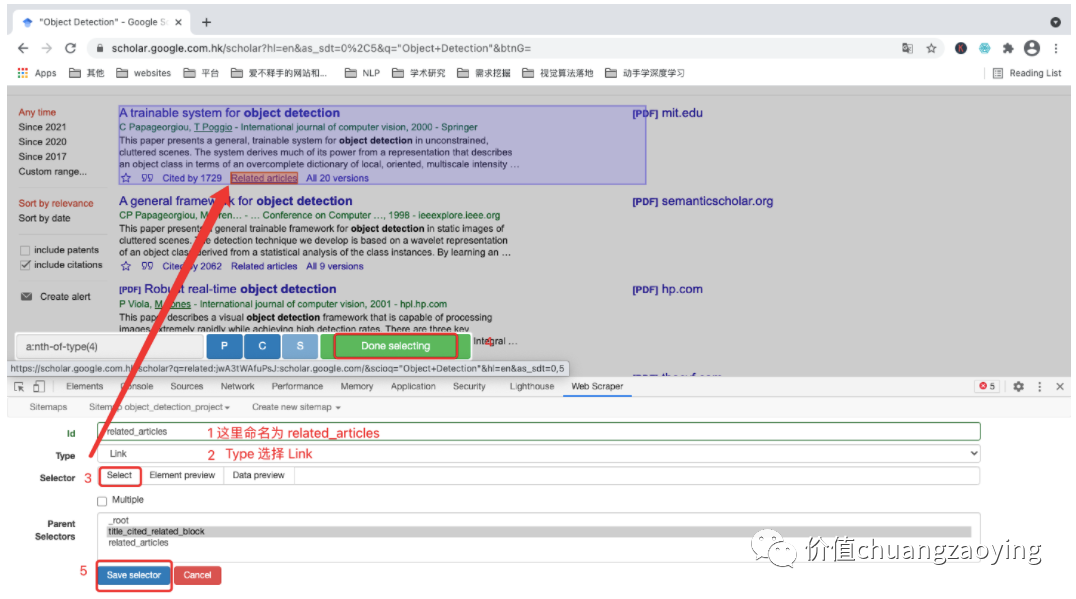This screenshot has width=1076, height=599.
Task: Click the P button in selector toolbar
Action: click(x=224, y=346)
